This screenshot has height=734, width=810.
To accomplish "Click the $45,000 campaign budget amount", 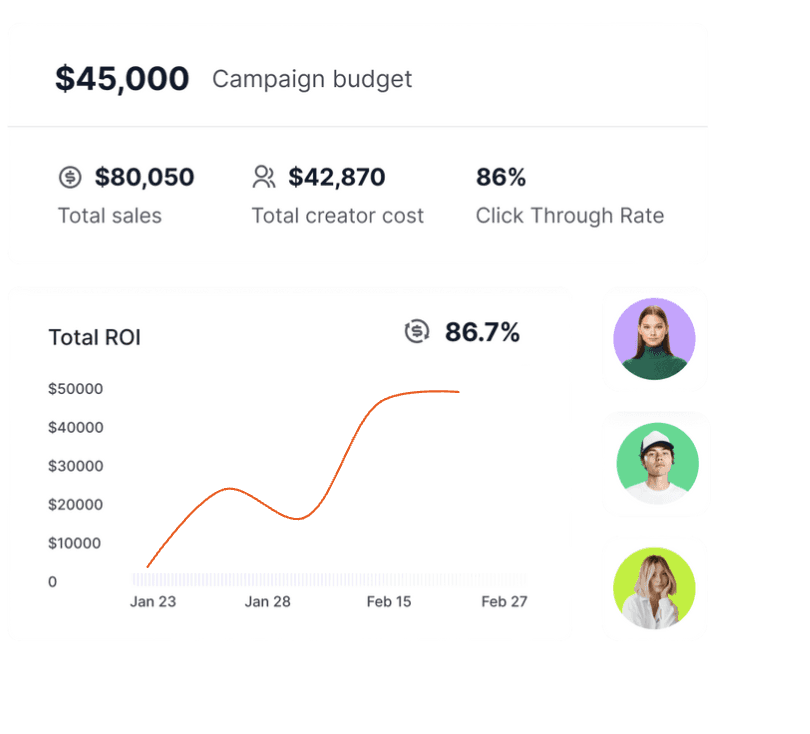I will point(122,79).
